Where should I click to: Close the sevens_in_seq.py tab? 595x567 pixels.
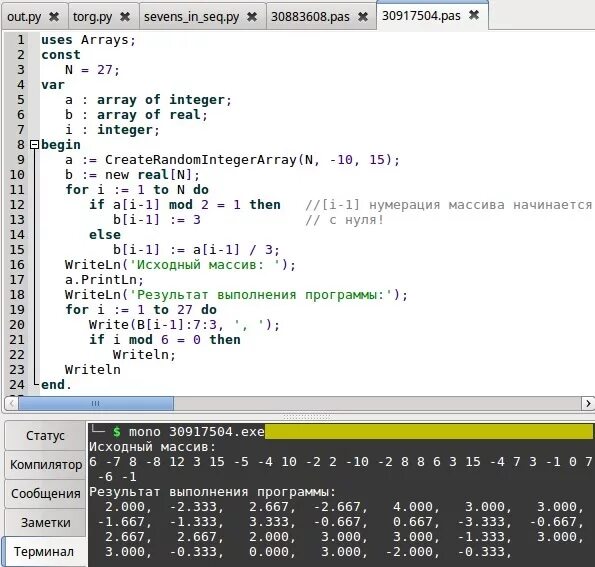click(252, 17)
